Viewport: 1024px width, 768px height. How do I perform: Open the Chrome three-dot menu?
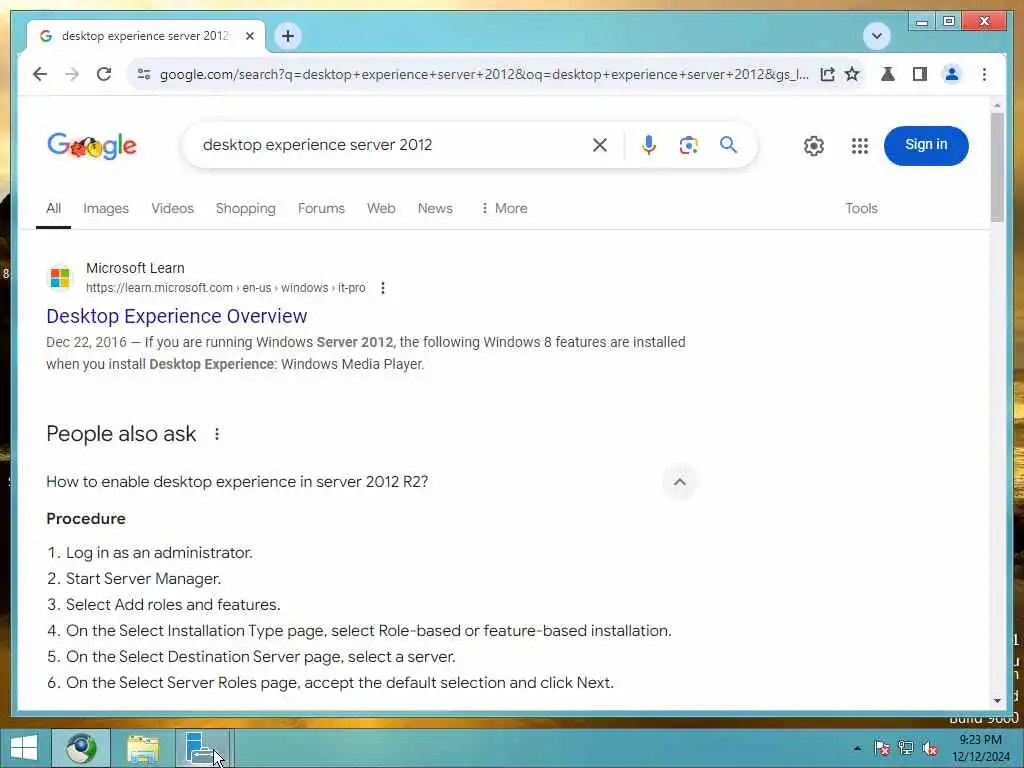click(984, 74)
